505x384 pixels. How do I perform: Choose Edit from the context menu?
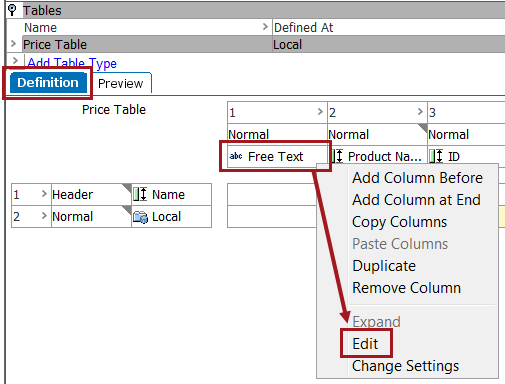tap(365, 344)
